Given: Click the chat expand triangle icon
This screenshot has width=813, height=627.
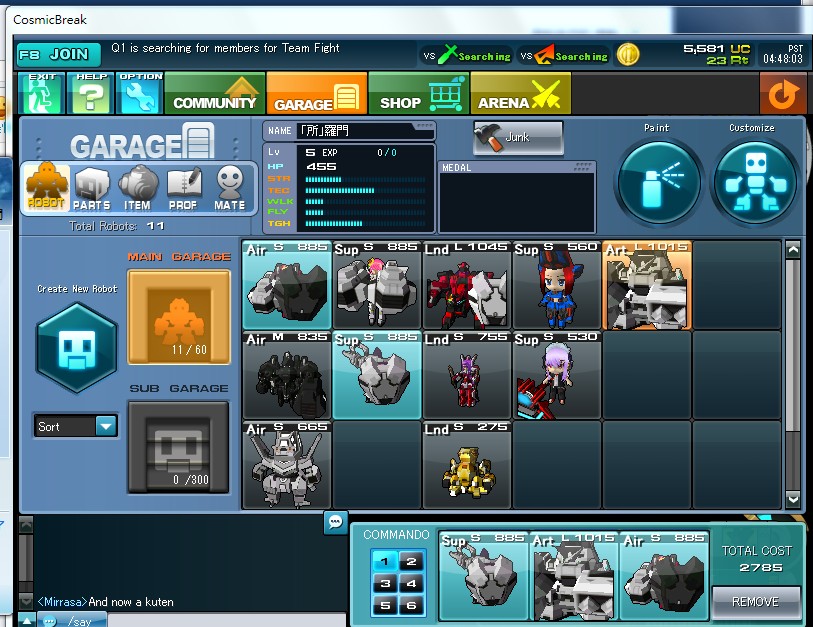Looking at the screenshot, I should (26, 620).
